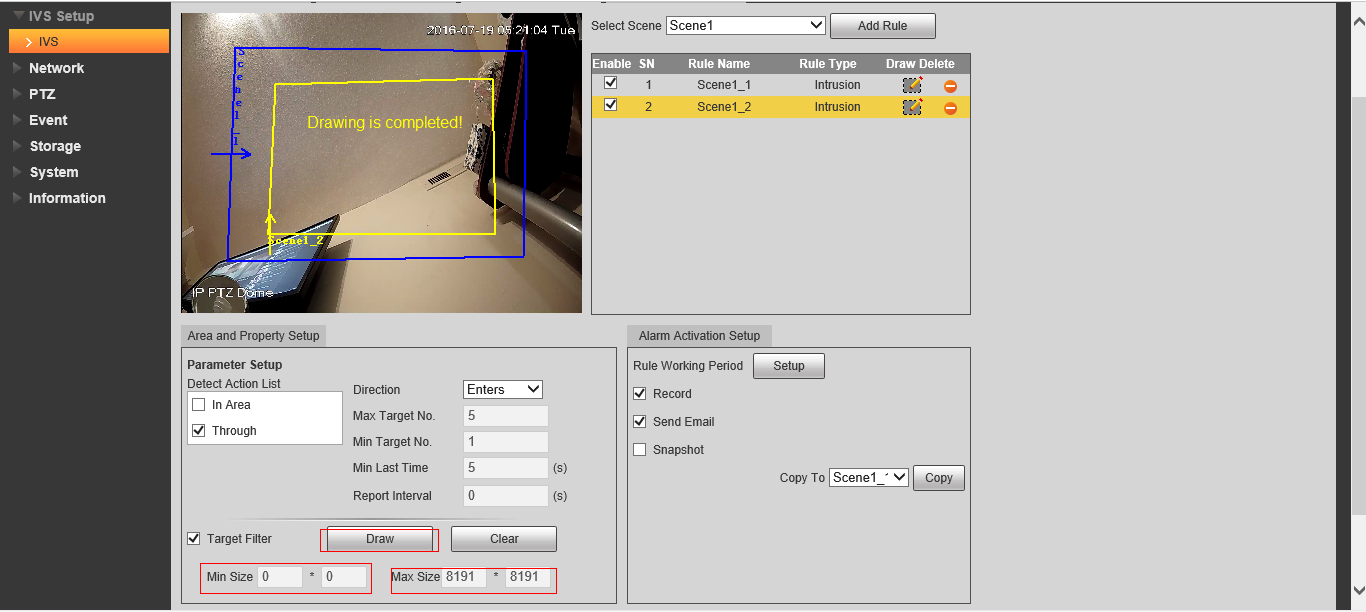Click the Report Interval field
Viewport: 1366px width, 612px height.
(x=506, y=496)
